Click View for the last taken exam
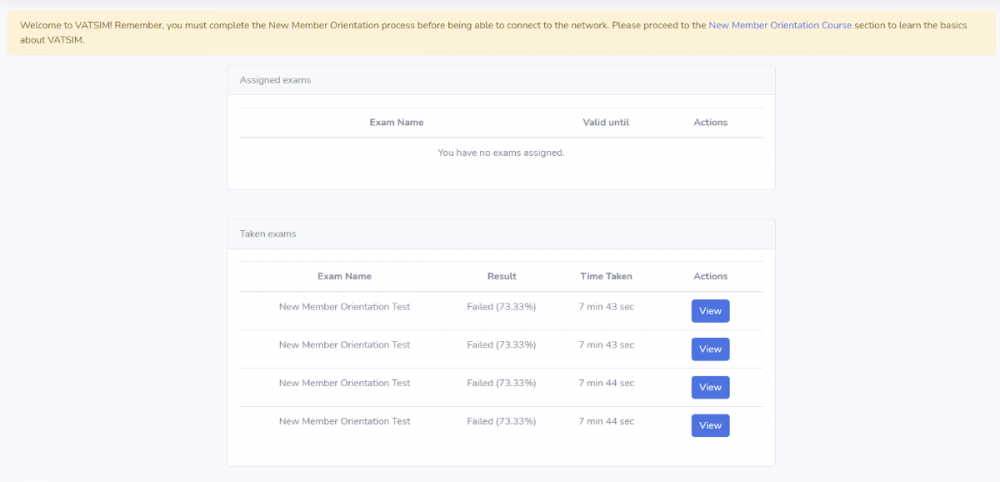The height and width of the screenshot is (482, 1000). click(x=710, y=425)
